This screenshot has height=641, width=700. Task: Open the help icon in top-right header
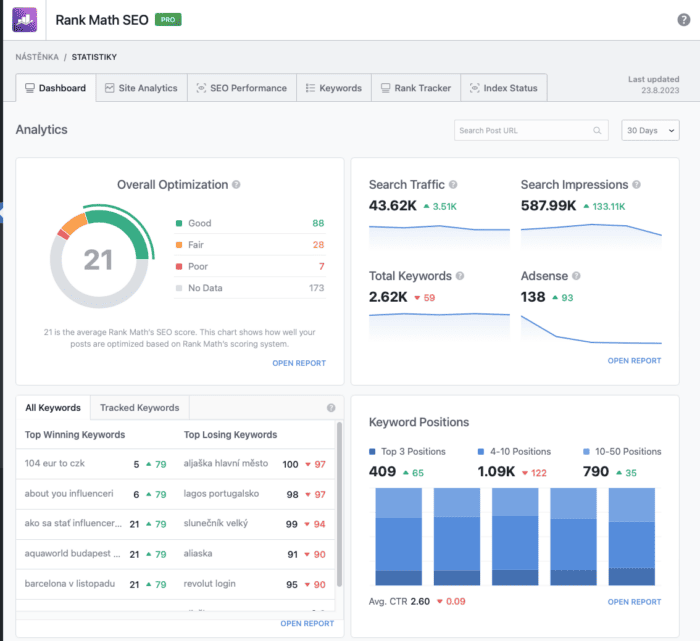tap(683, 20)
